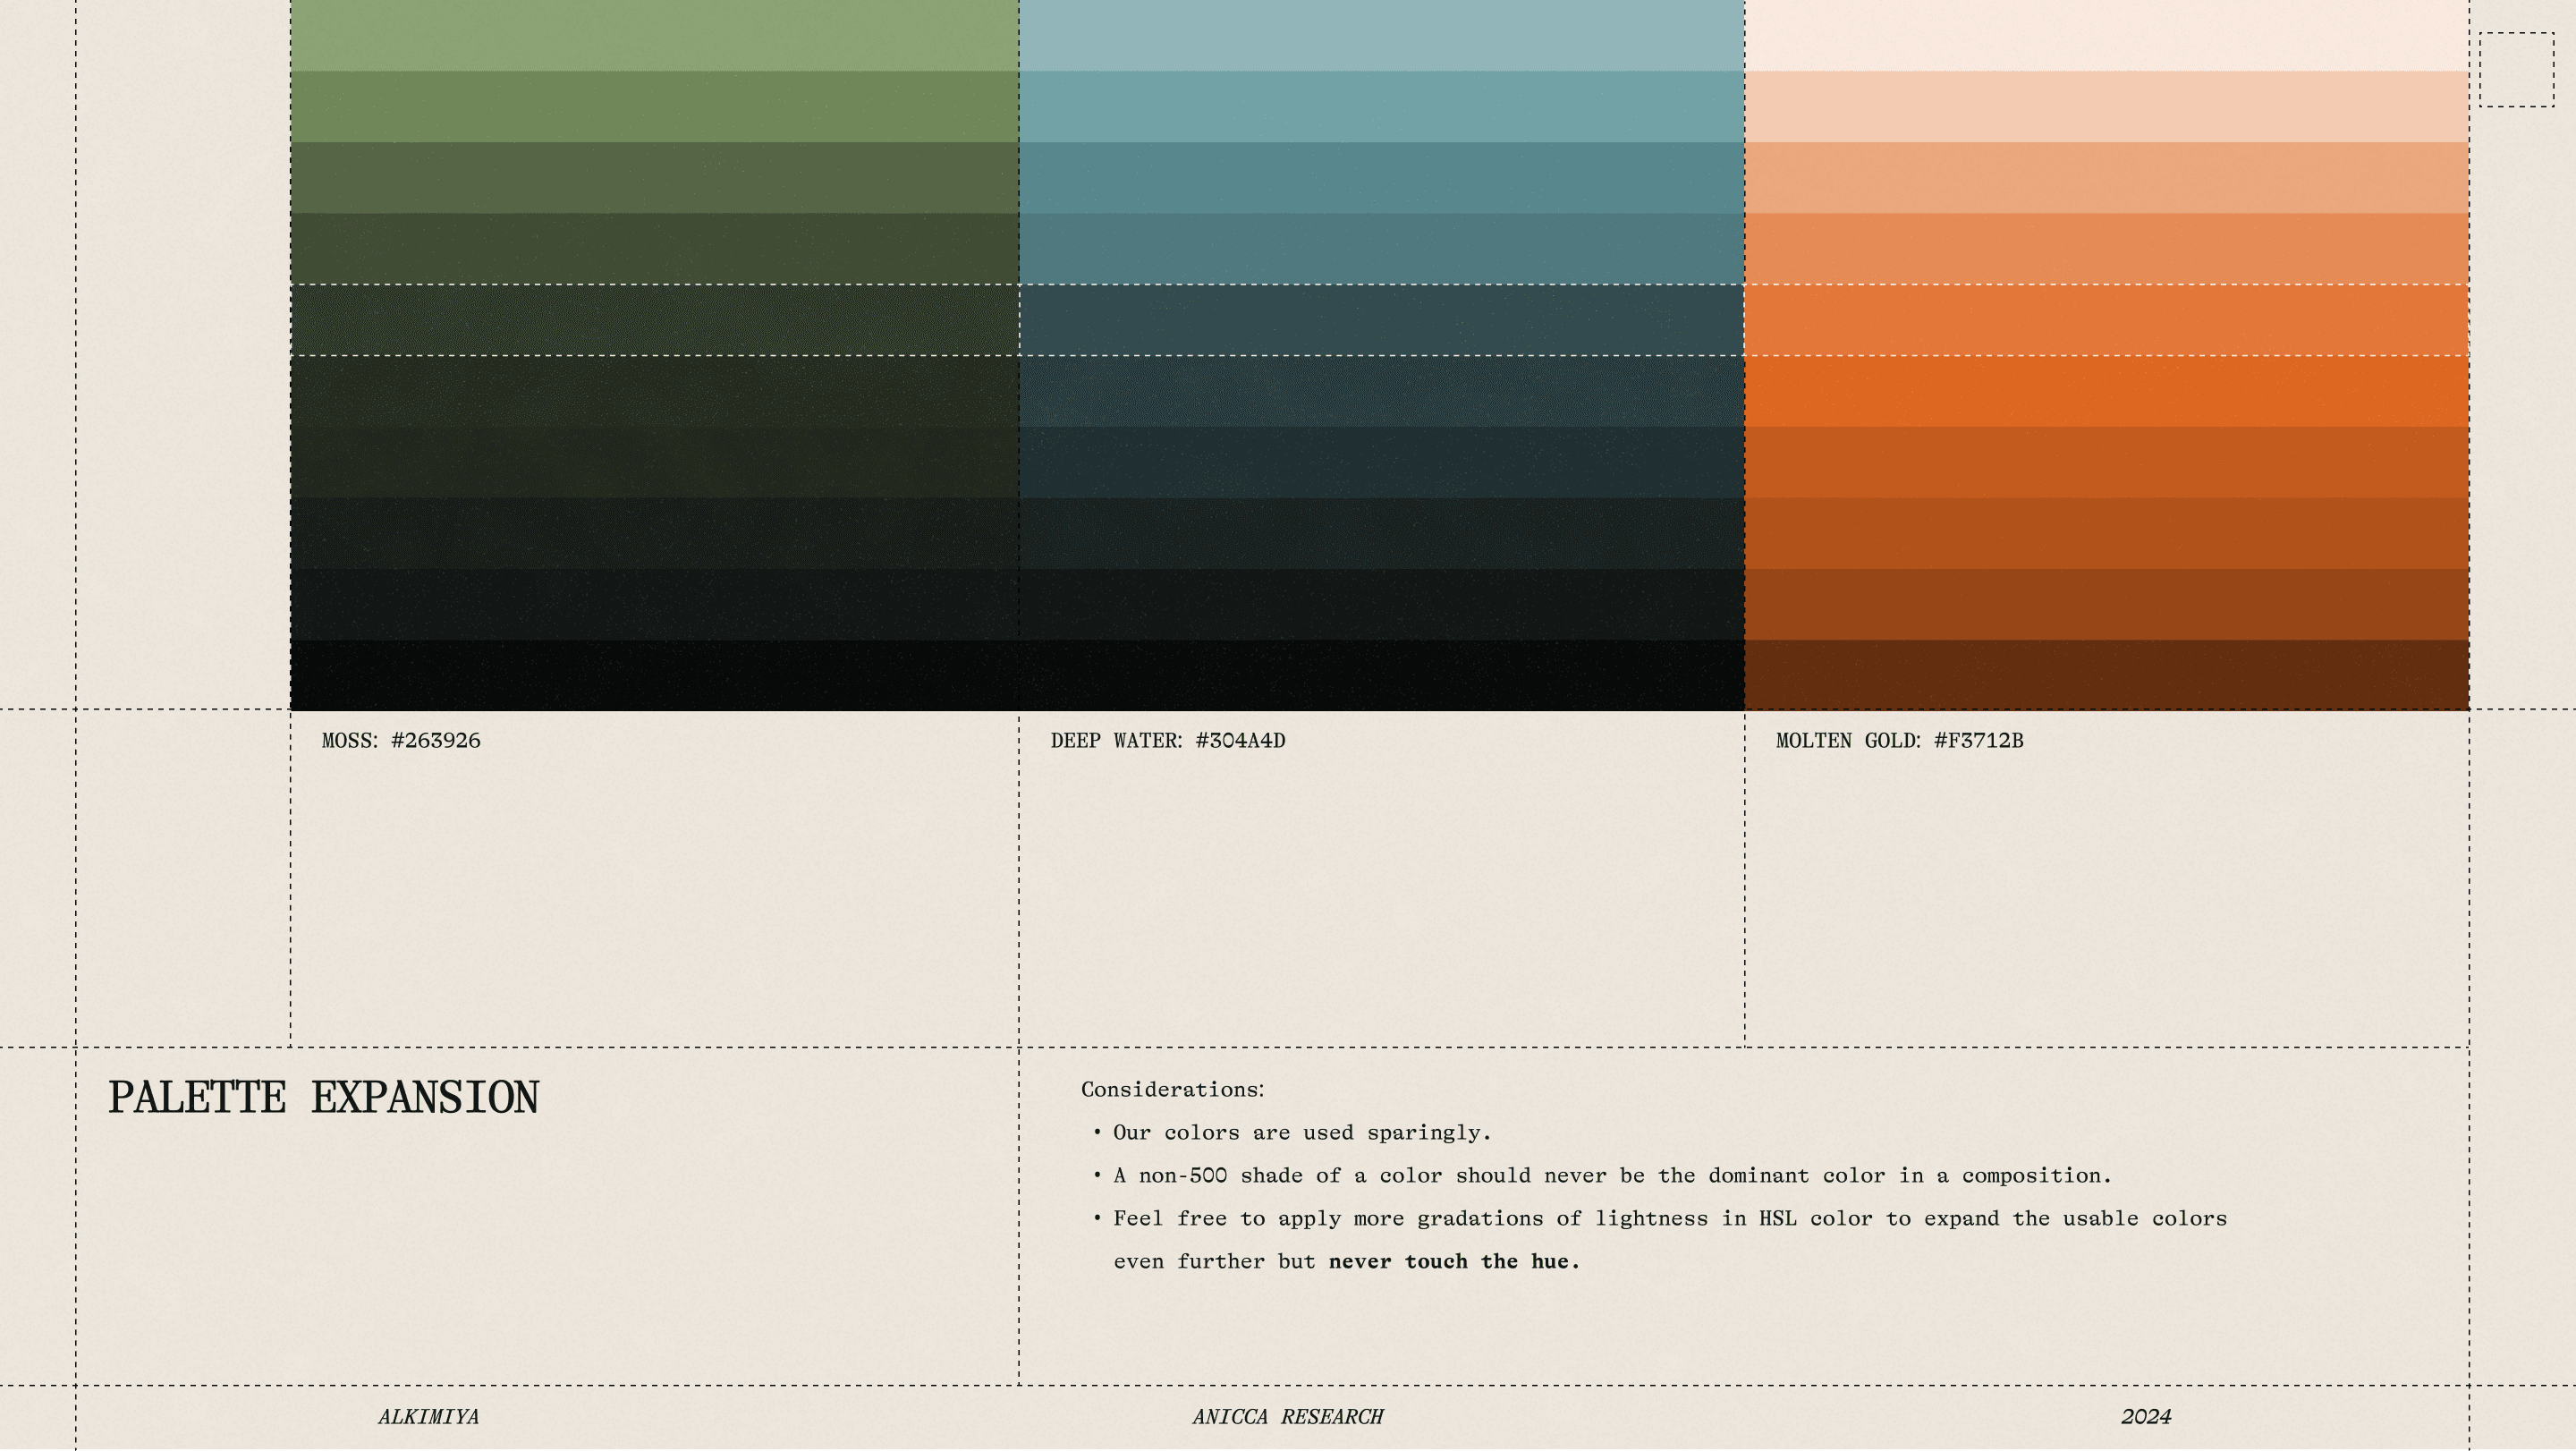This screenshot has width=2576, height=1451.
Task: Select the palest peach swatch atop Molten Gold
Action: [2106, 34]
